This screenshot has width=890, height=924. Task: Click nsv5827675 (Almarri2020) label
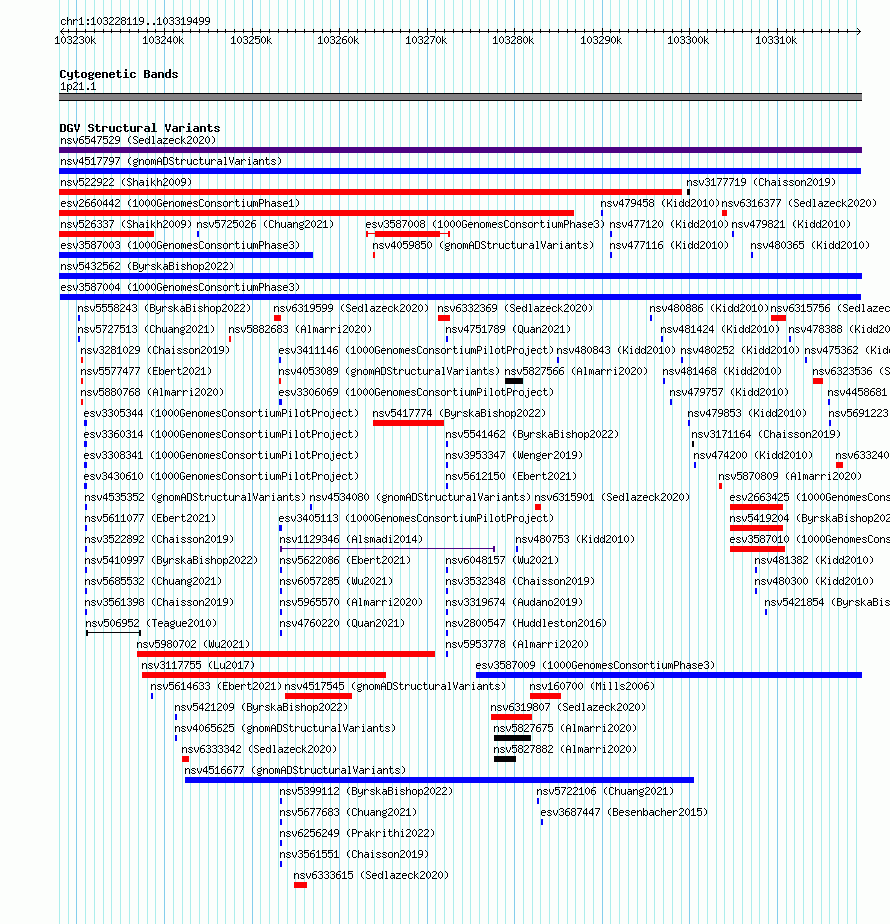pos(565,728)
